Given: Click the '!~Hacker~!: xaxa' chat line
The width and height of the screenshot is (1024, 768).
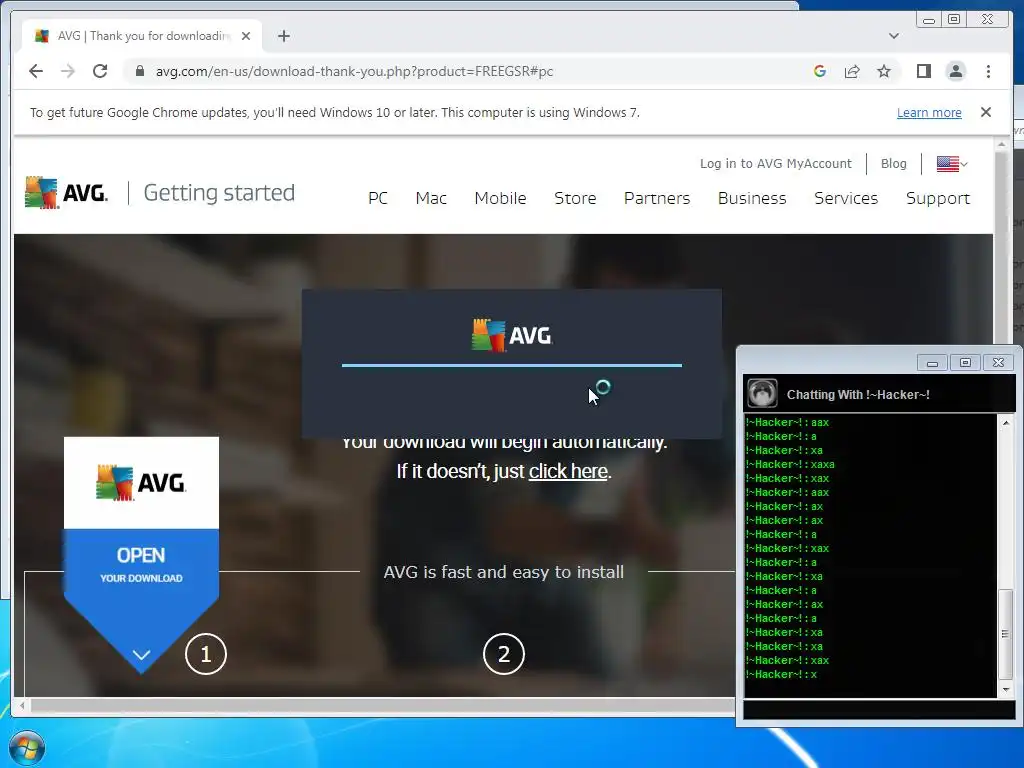Looking at the screenshot, I should pos(790,464).
